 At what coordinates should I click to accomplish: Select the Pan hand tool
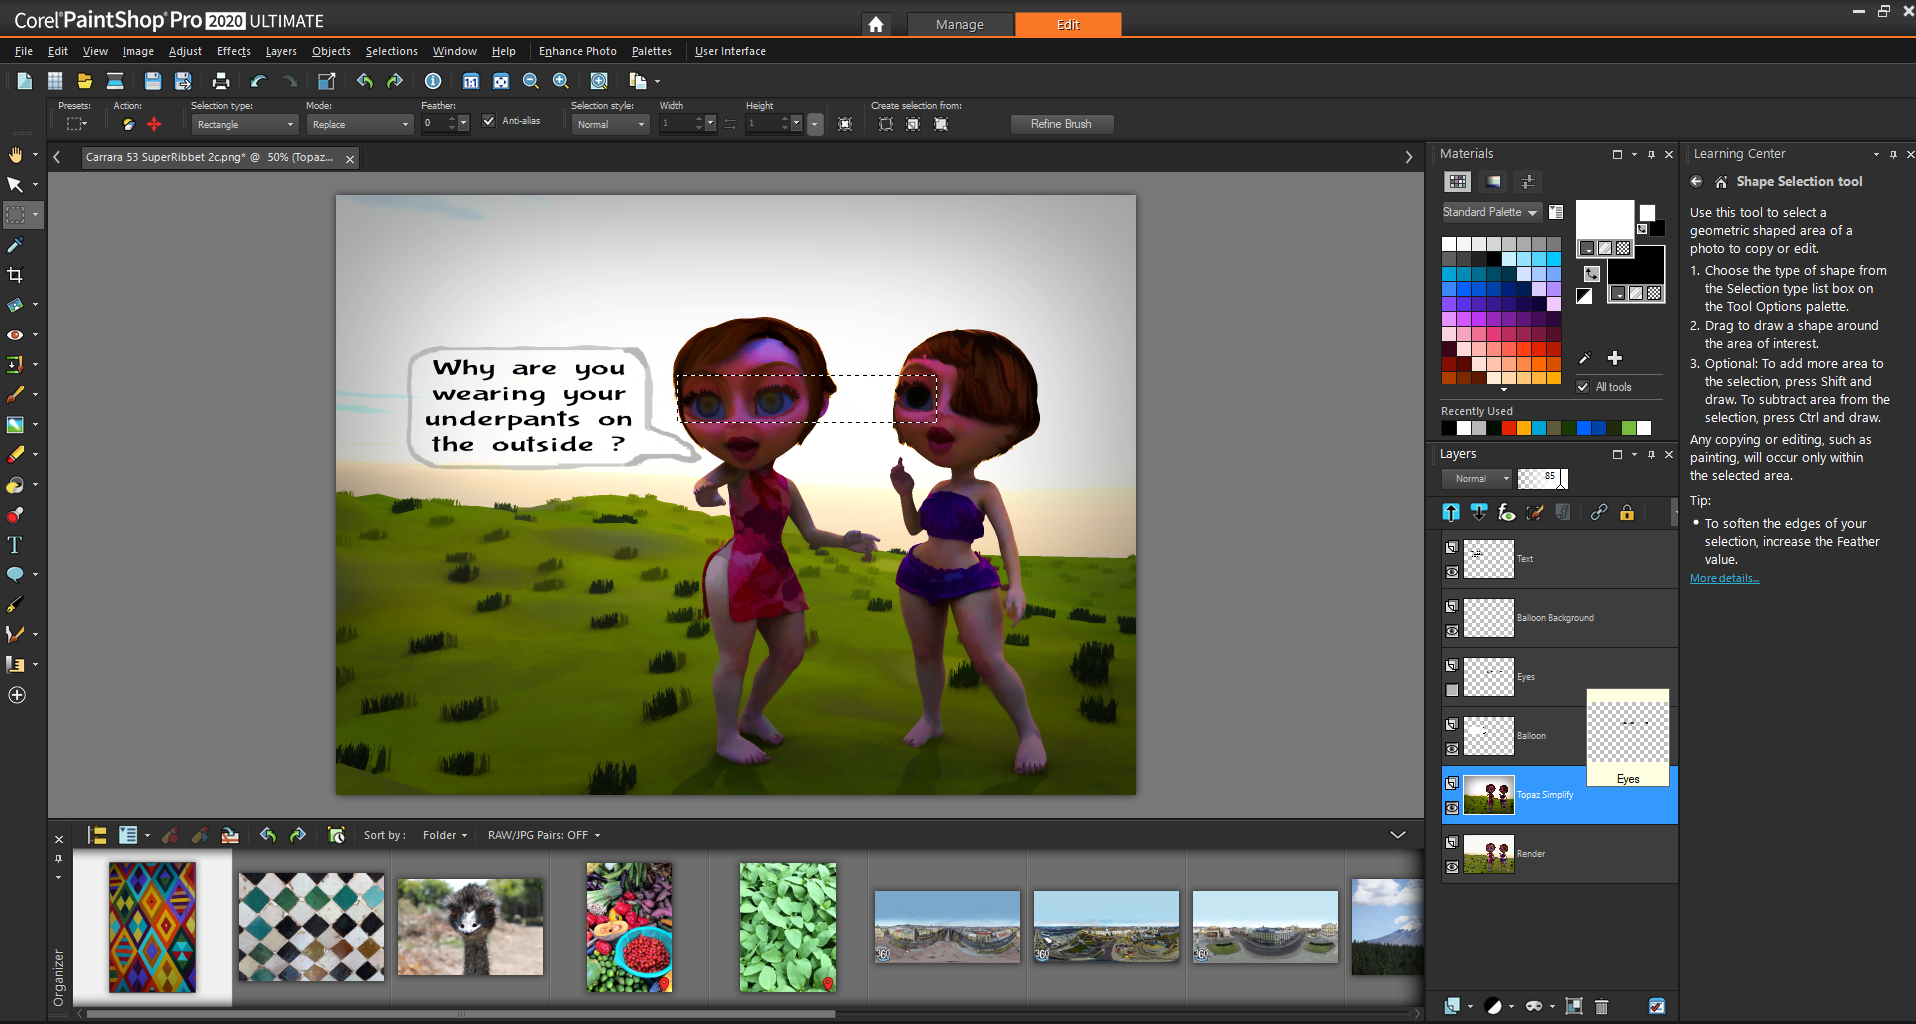pyautogui.click(x=15, y=154)
